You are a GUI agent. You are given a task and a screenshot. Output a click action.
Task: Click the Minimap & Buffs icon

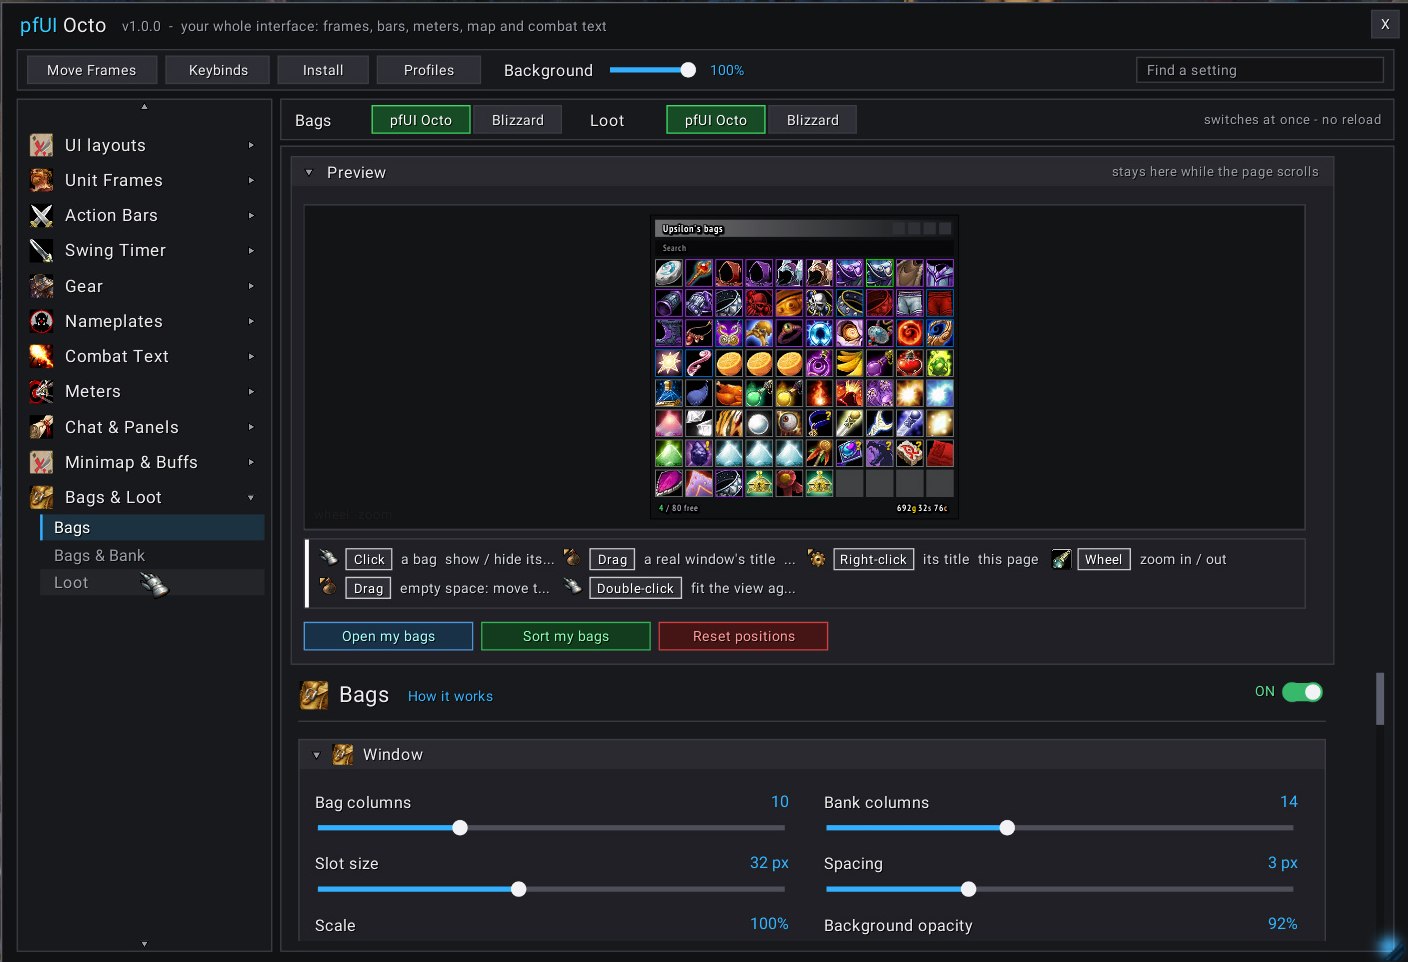[41, 462]
